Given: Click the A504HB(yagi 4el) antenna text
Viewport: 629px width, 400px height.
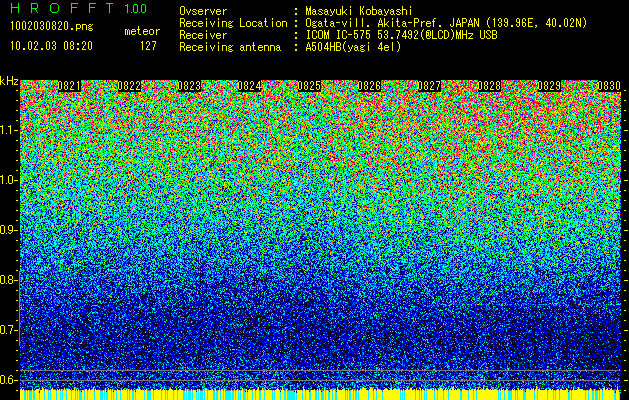Looking at the screenshot, I should pos(353,47).
